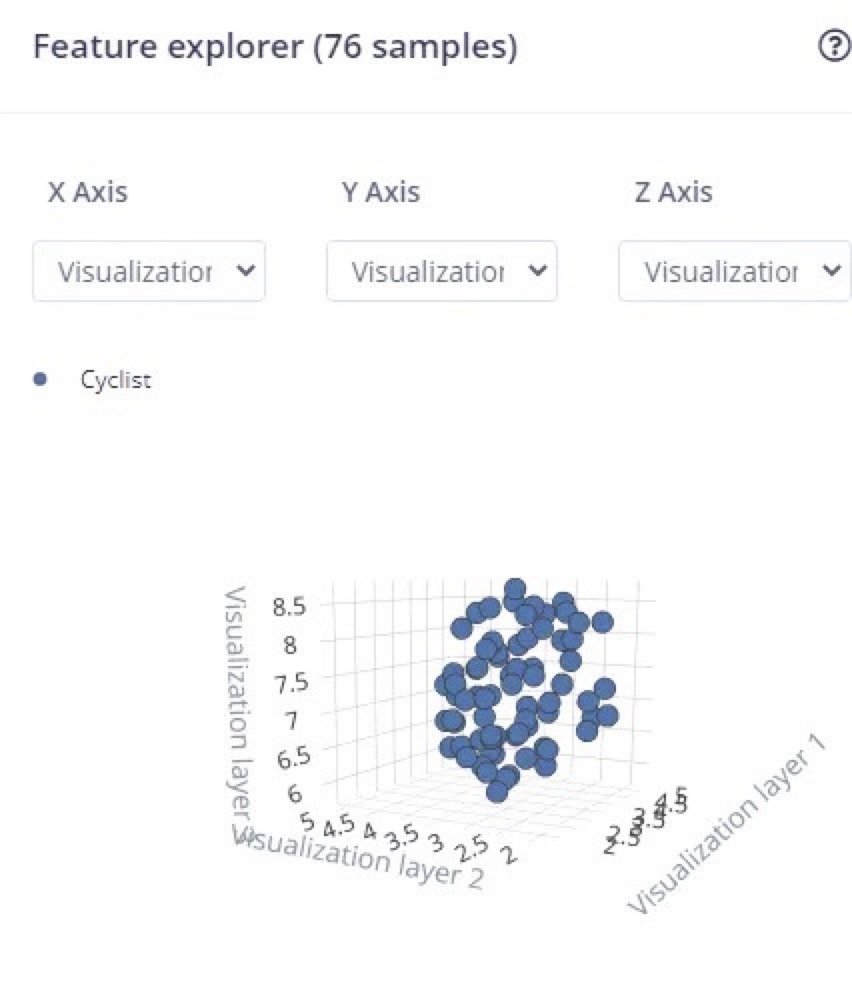Open the X Axis visualization dropdown
This screenshot has width=852, height=988.
(x=149, y=271)
